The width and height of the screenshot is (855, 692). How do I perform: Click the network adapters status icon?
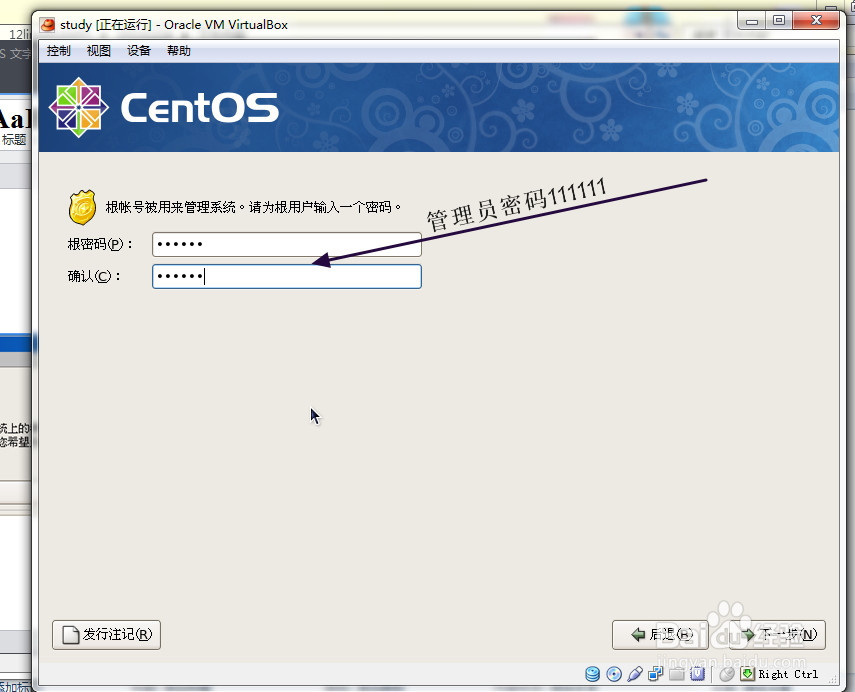pyautogui.click(x=655, y=675)
